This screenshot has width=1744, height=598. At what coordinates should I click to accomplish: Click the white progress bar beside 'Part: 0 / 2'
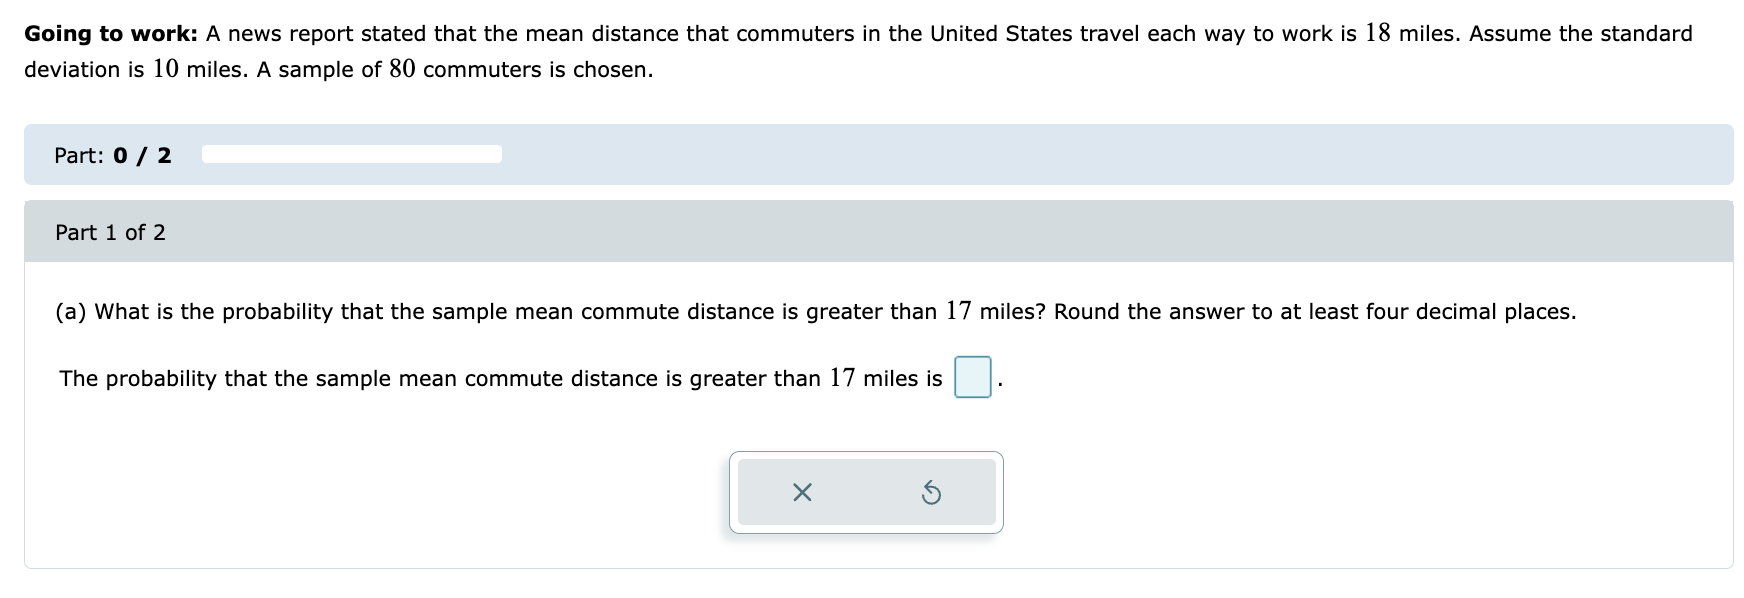tap(352, 153)
